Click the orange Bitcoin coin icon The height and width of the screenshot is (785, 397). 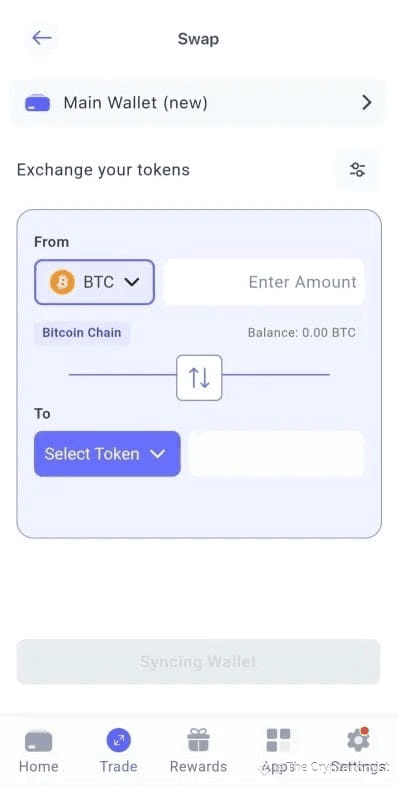pos(62,282)
